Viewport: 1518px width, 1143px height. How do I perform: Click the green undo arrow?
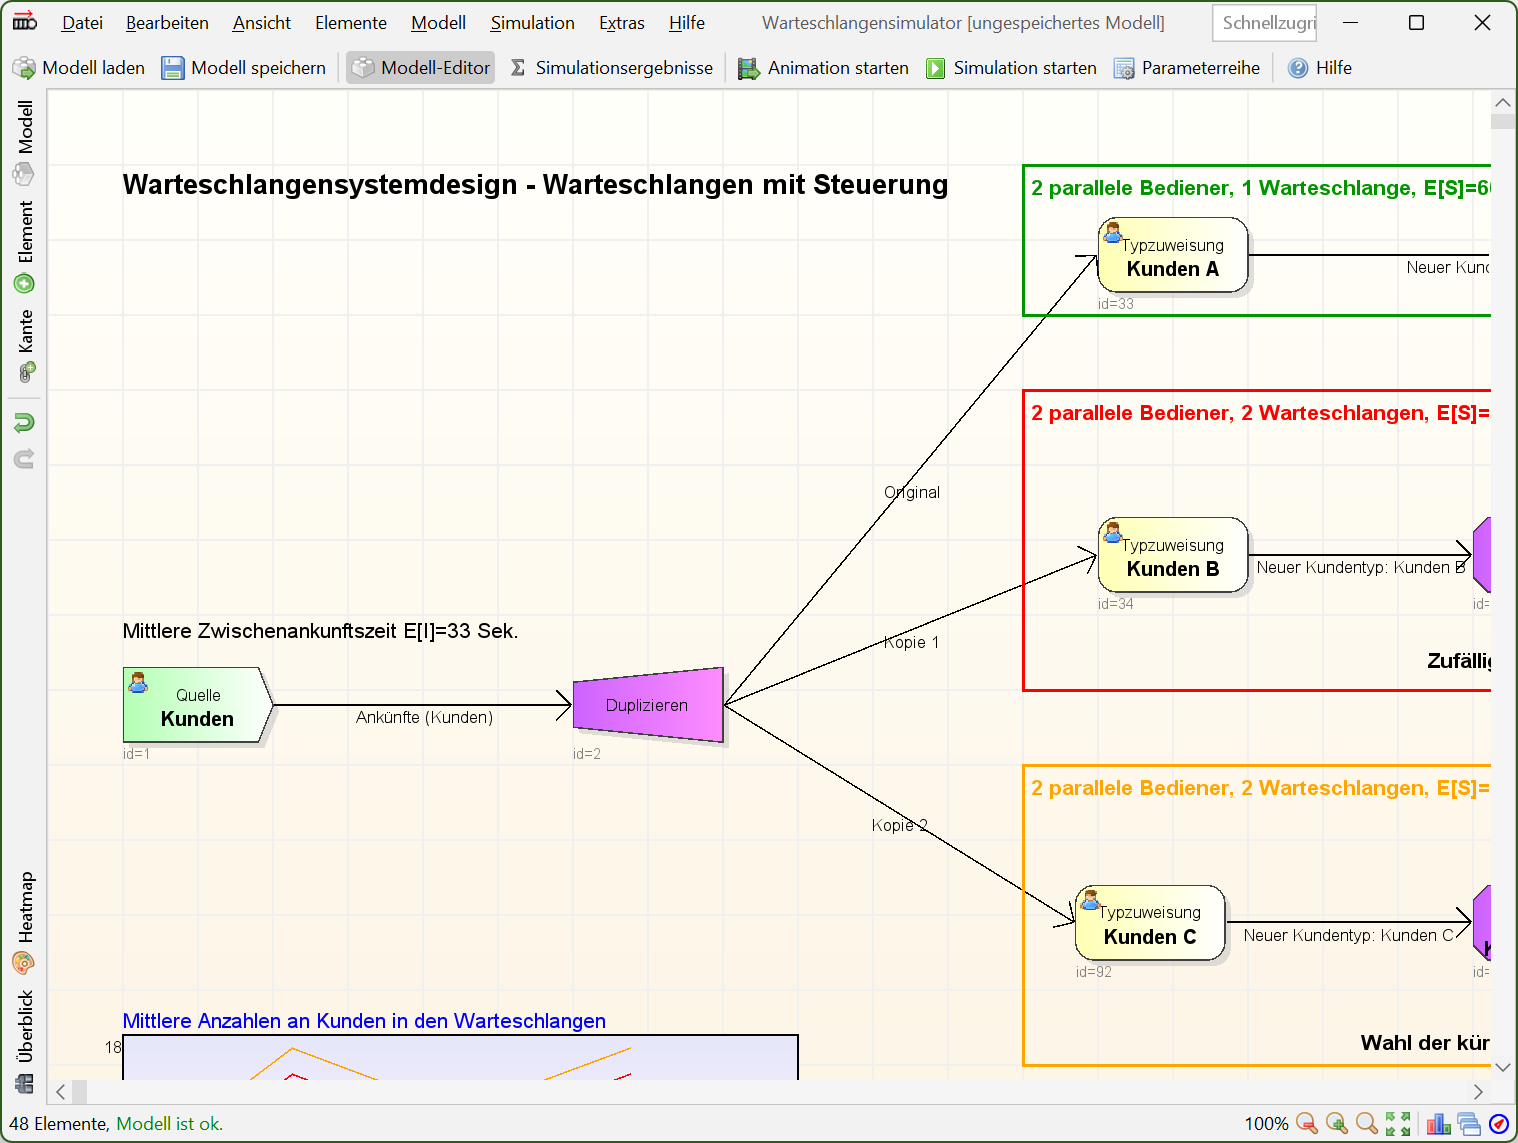[24, 422]
